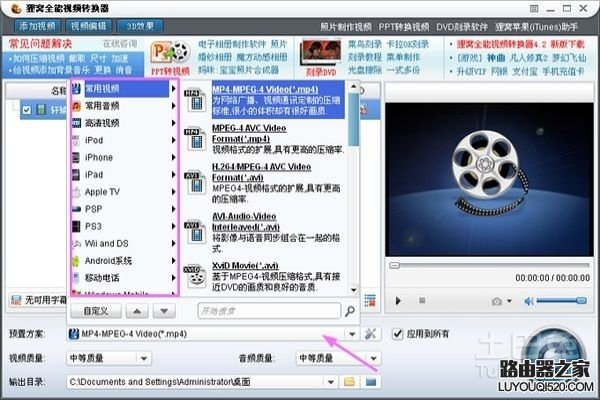
Task: Click the 3D效果 toolbar button
Action: click(140, 26)
